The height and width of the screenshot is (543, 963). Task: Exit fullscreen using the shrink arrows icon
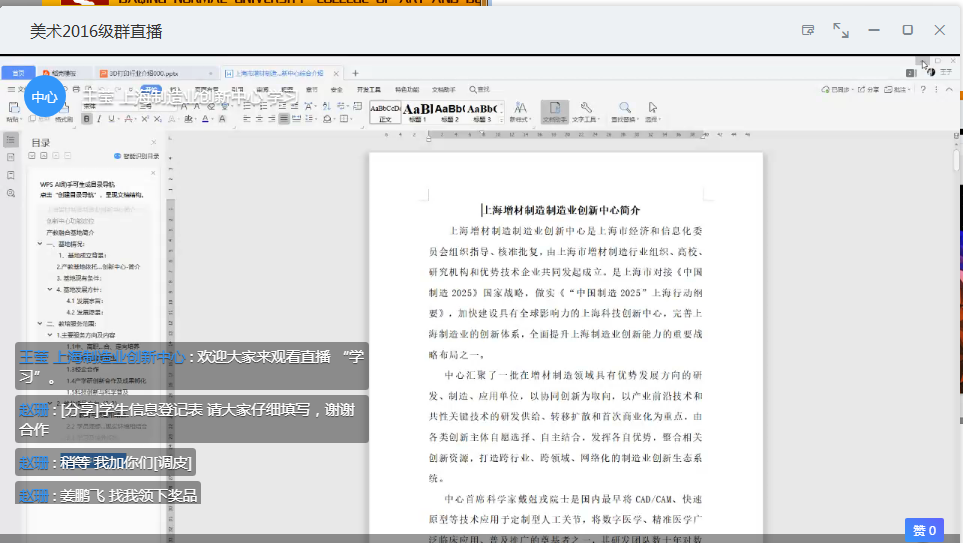(x=841, y=30)
